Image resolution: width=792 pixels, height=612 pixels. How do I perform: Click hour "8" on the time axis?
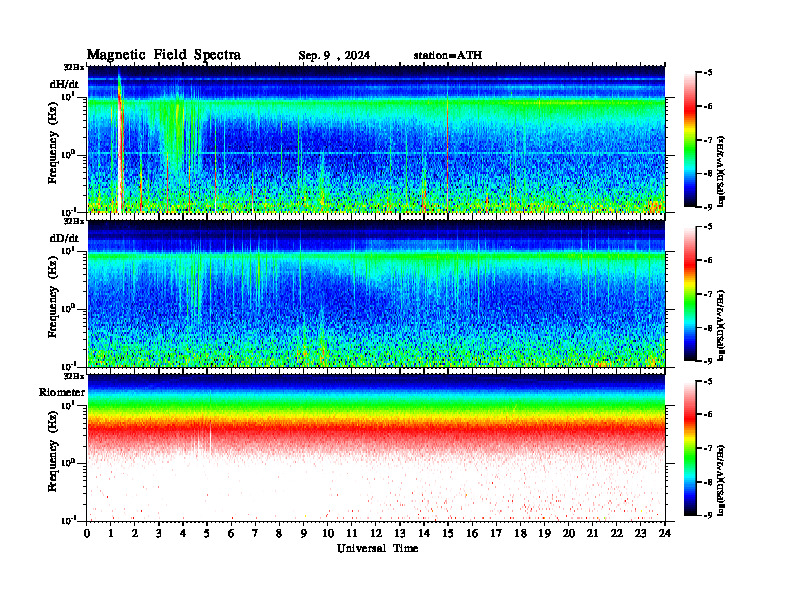point(279,534)
